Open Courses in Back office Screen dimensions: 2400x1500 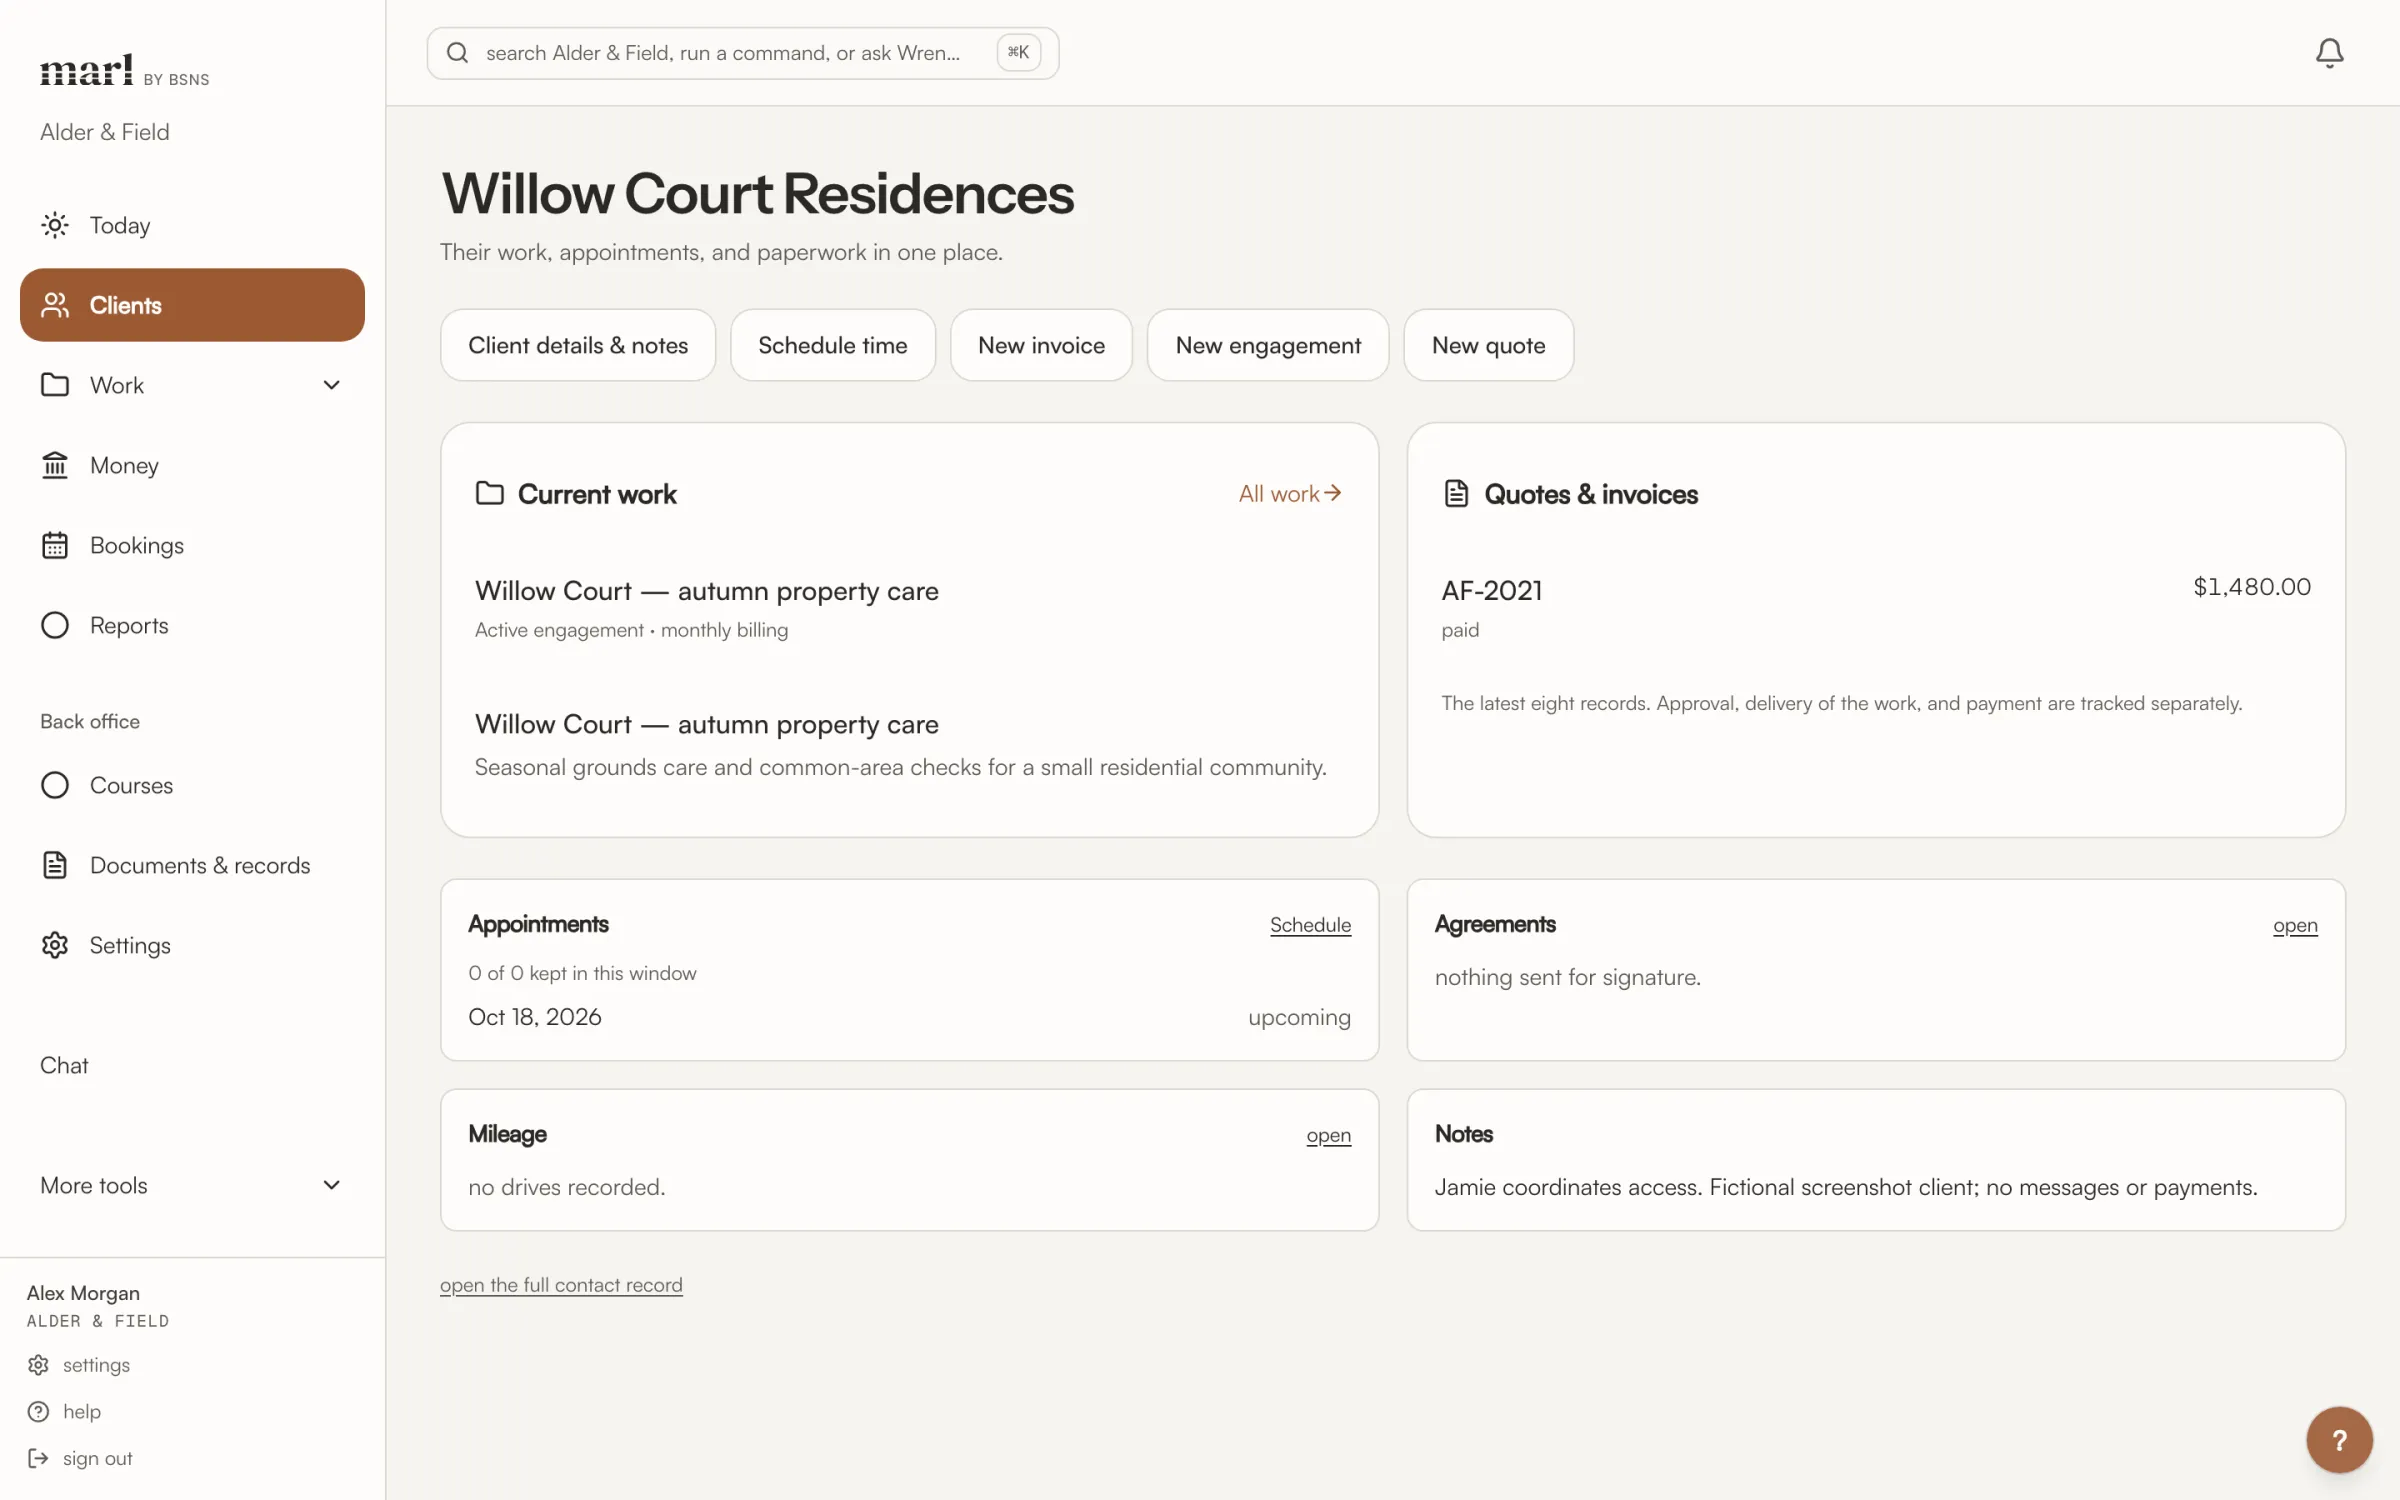click(x=192, y=785)
